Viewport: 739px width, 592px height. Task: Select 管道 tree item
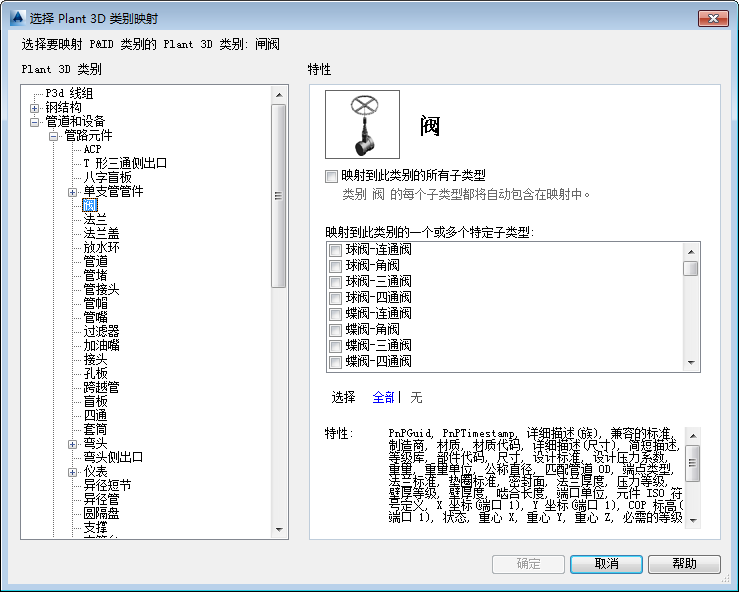[x=95, y=262]
